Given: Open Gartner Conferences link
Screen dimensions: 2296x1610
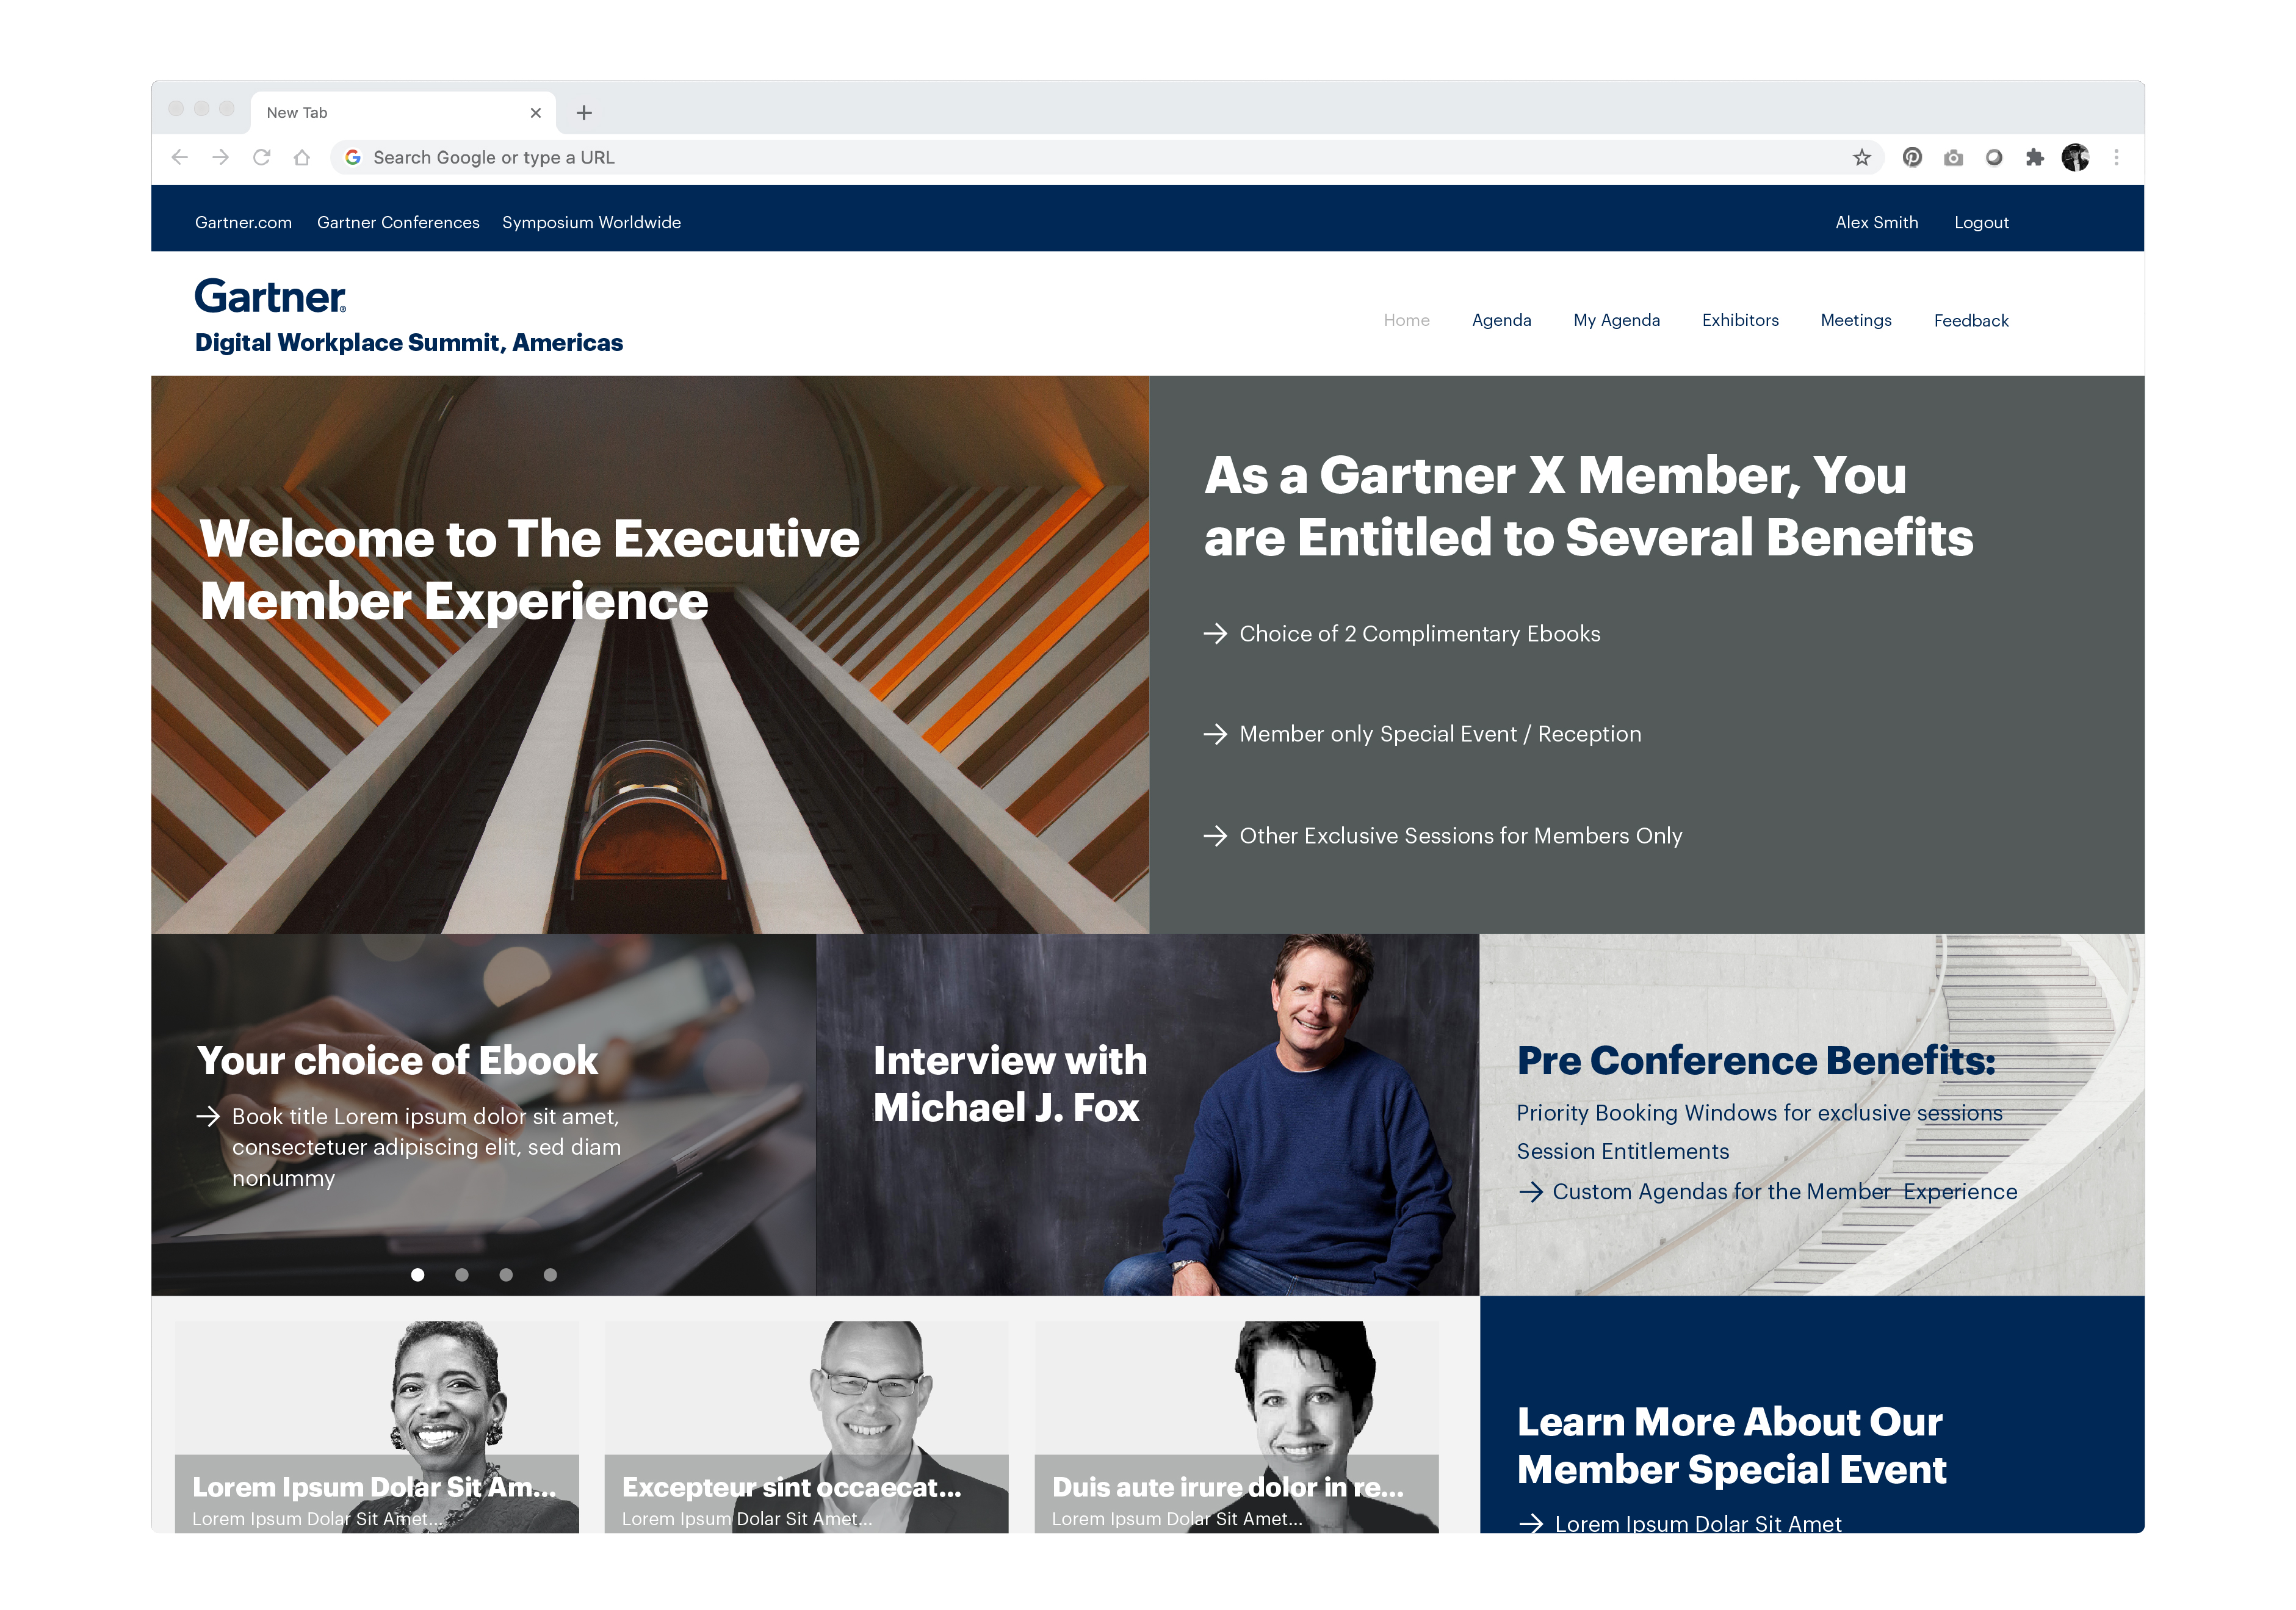Looking at the screenshot, I should (x=398, y=222).
